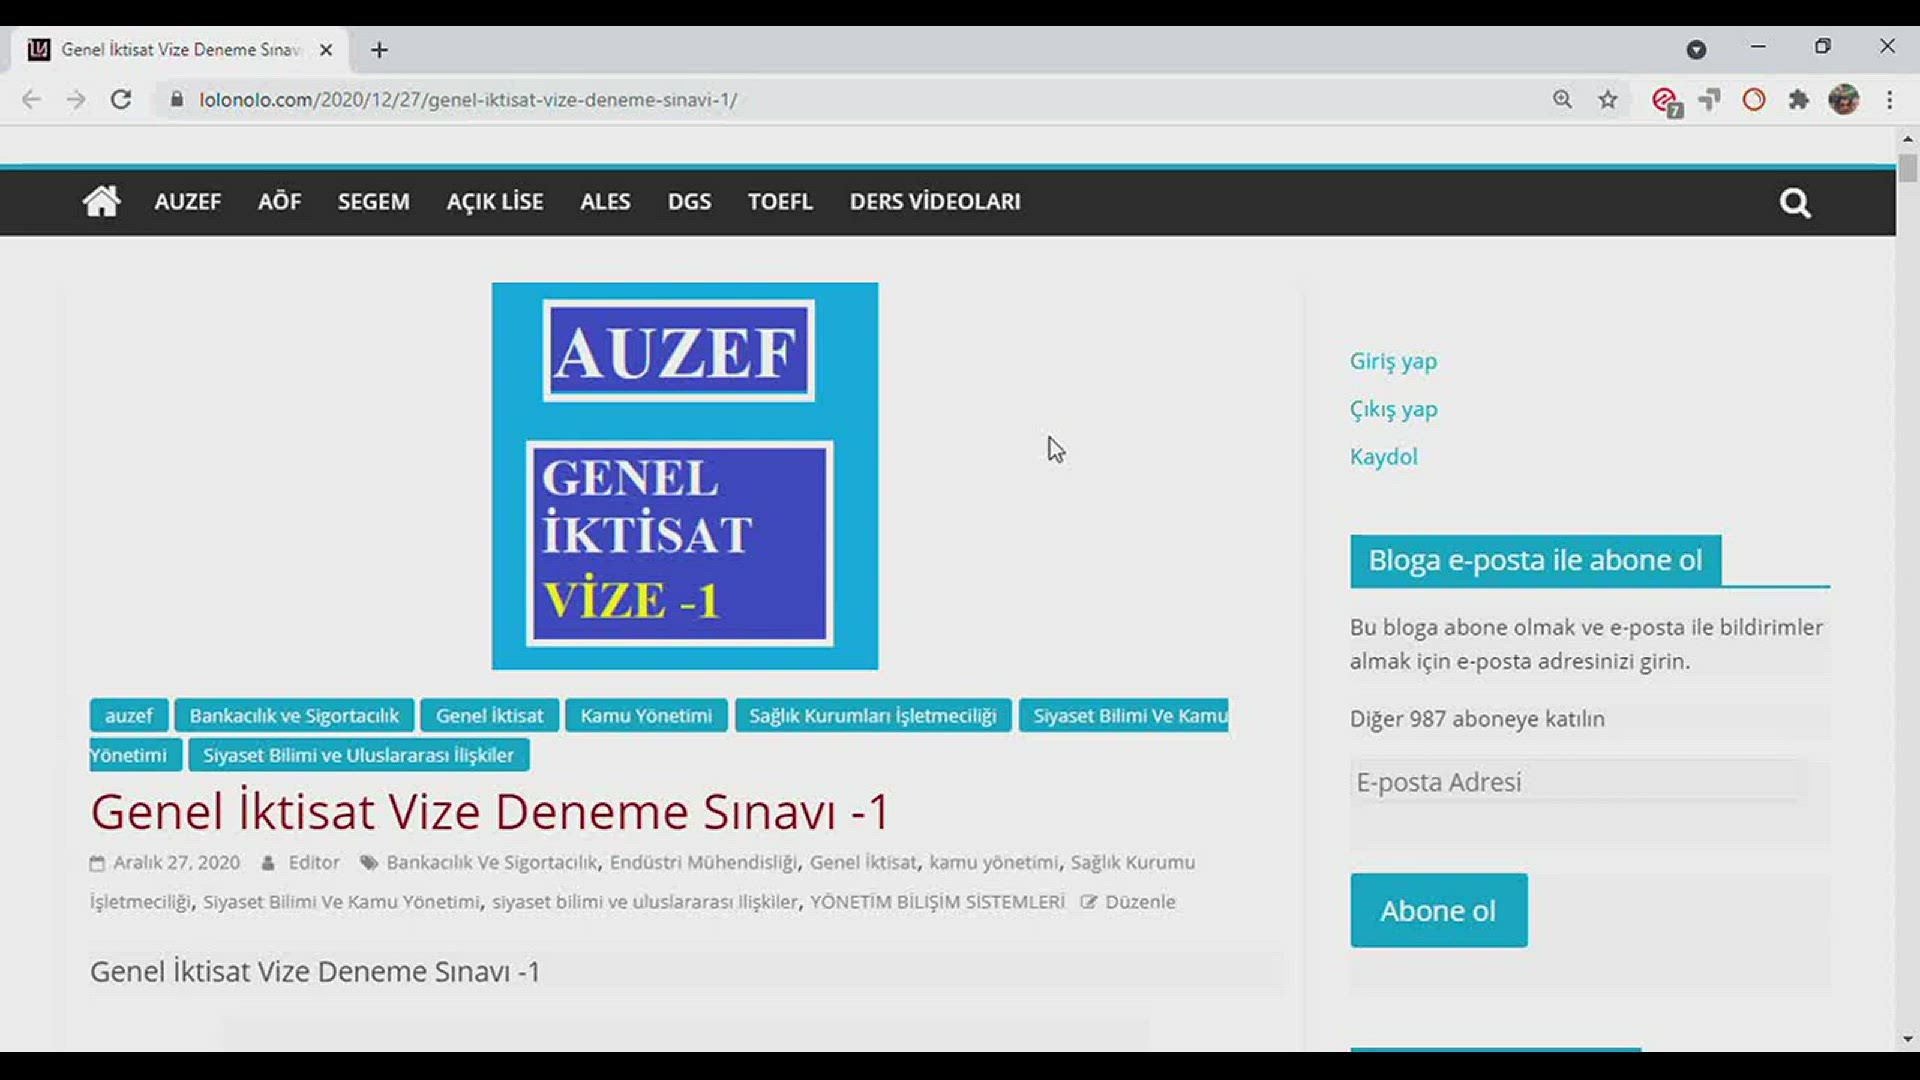
Task: Click the address bar URL
Action: coord(468,100)
